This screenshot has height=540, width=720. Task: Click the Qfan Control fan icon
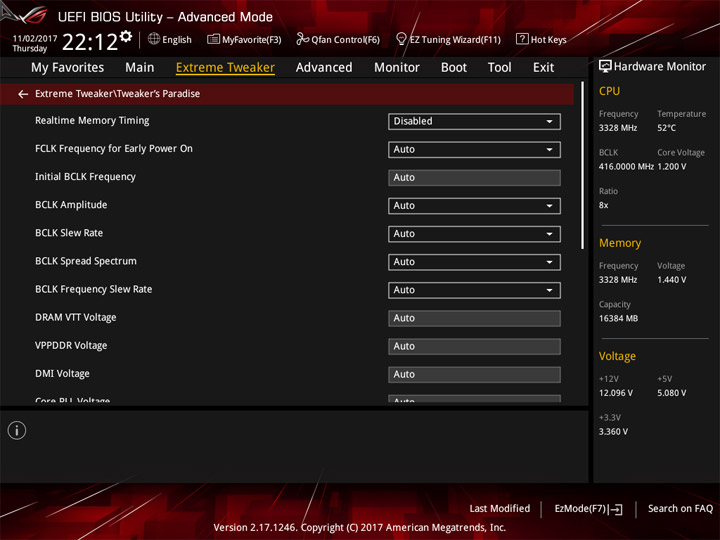[302, 39]
